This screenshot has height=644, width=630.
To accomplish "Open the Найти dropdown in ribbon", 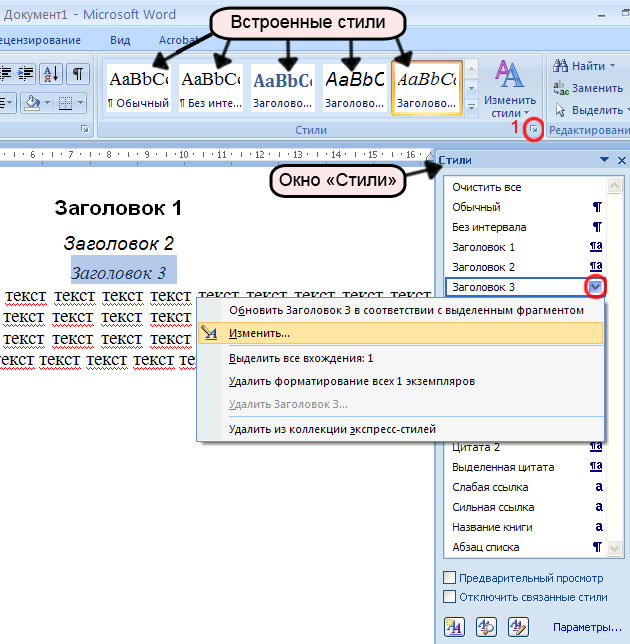I will click(588, 66).
